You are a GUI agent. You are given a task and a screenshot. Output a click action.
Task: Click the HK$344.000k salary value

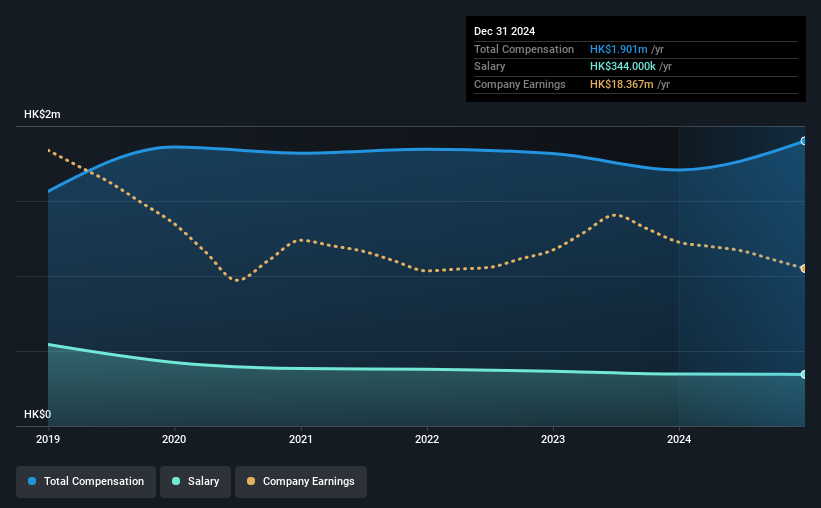(623, 67)
